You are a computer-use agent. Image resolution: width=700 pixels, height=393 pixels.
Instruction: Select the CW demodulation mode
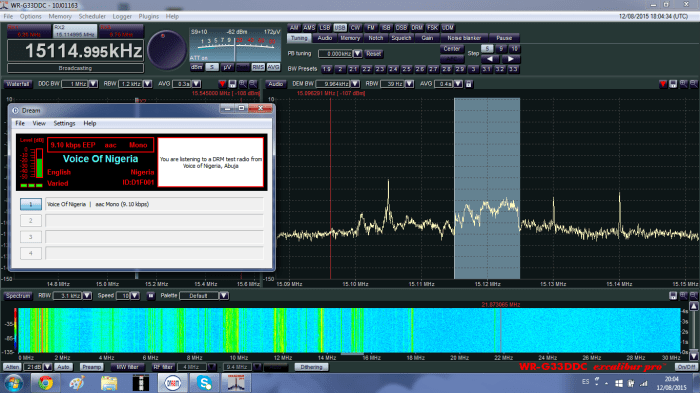pos(355,28)
